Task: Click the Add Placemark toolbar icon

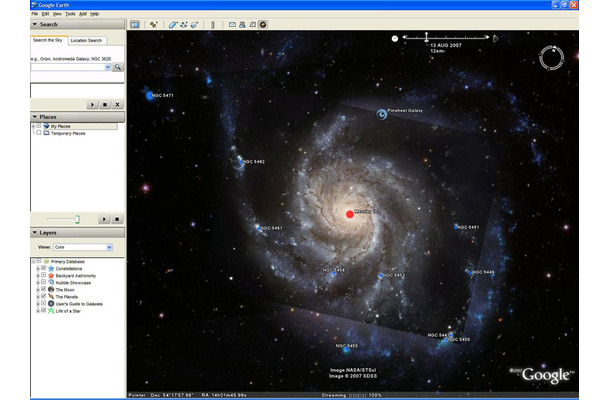Action: tap(154, 25)
